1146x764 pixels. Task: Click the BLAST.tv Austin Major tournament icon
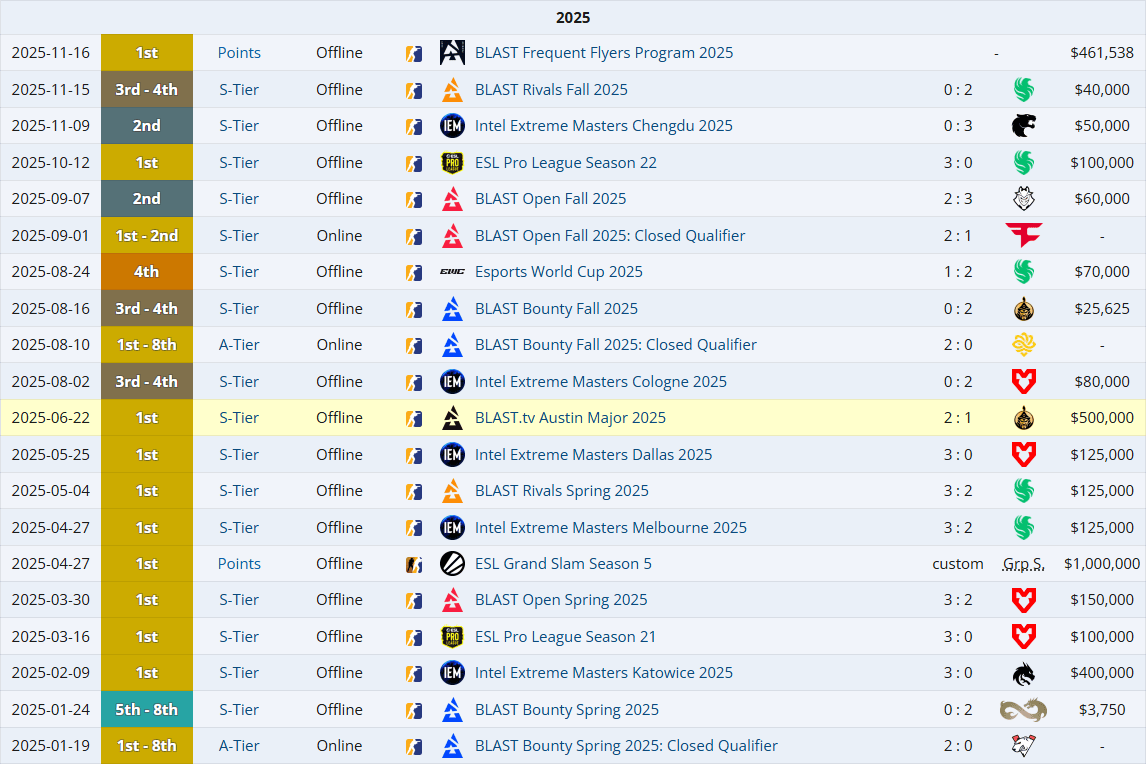tap(452, 417)
